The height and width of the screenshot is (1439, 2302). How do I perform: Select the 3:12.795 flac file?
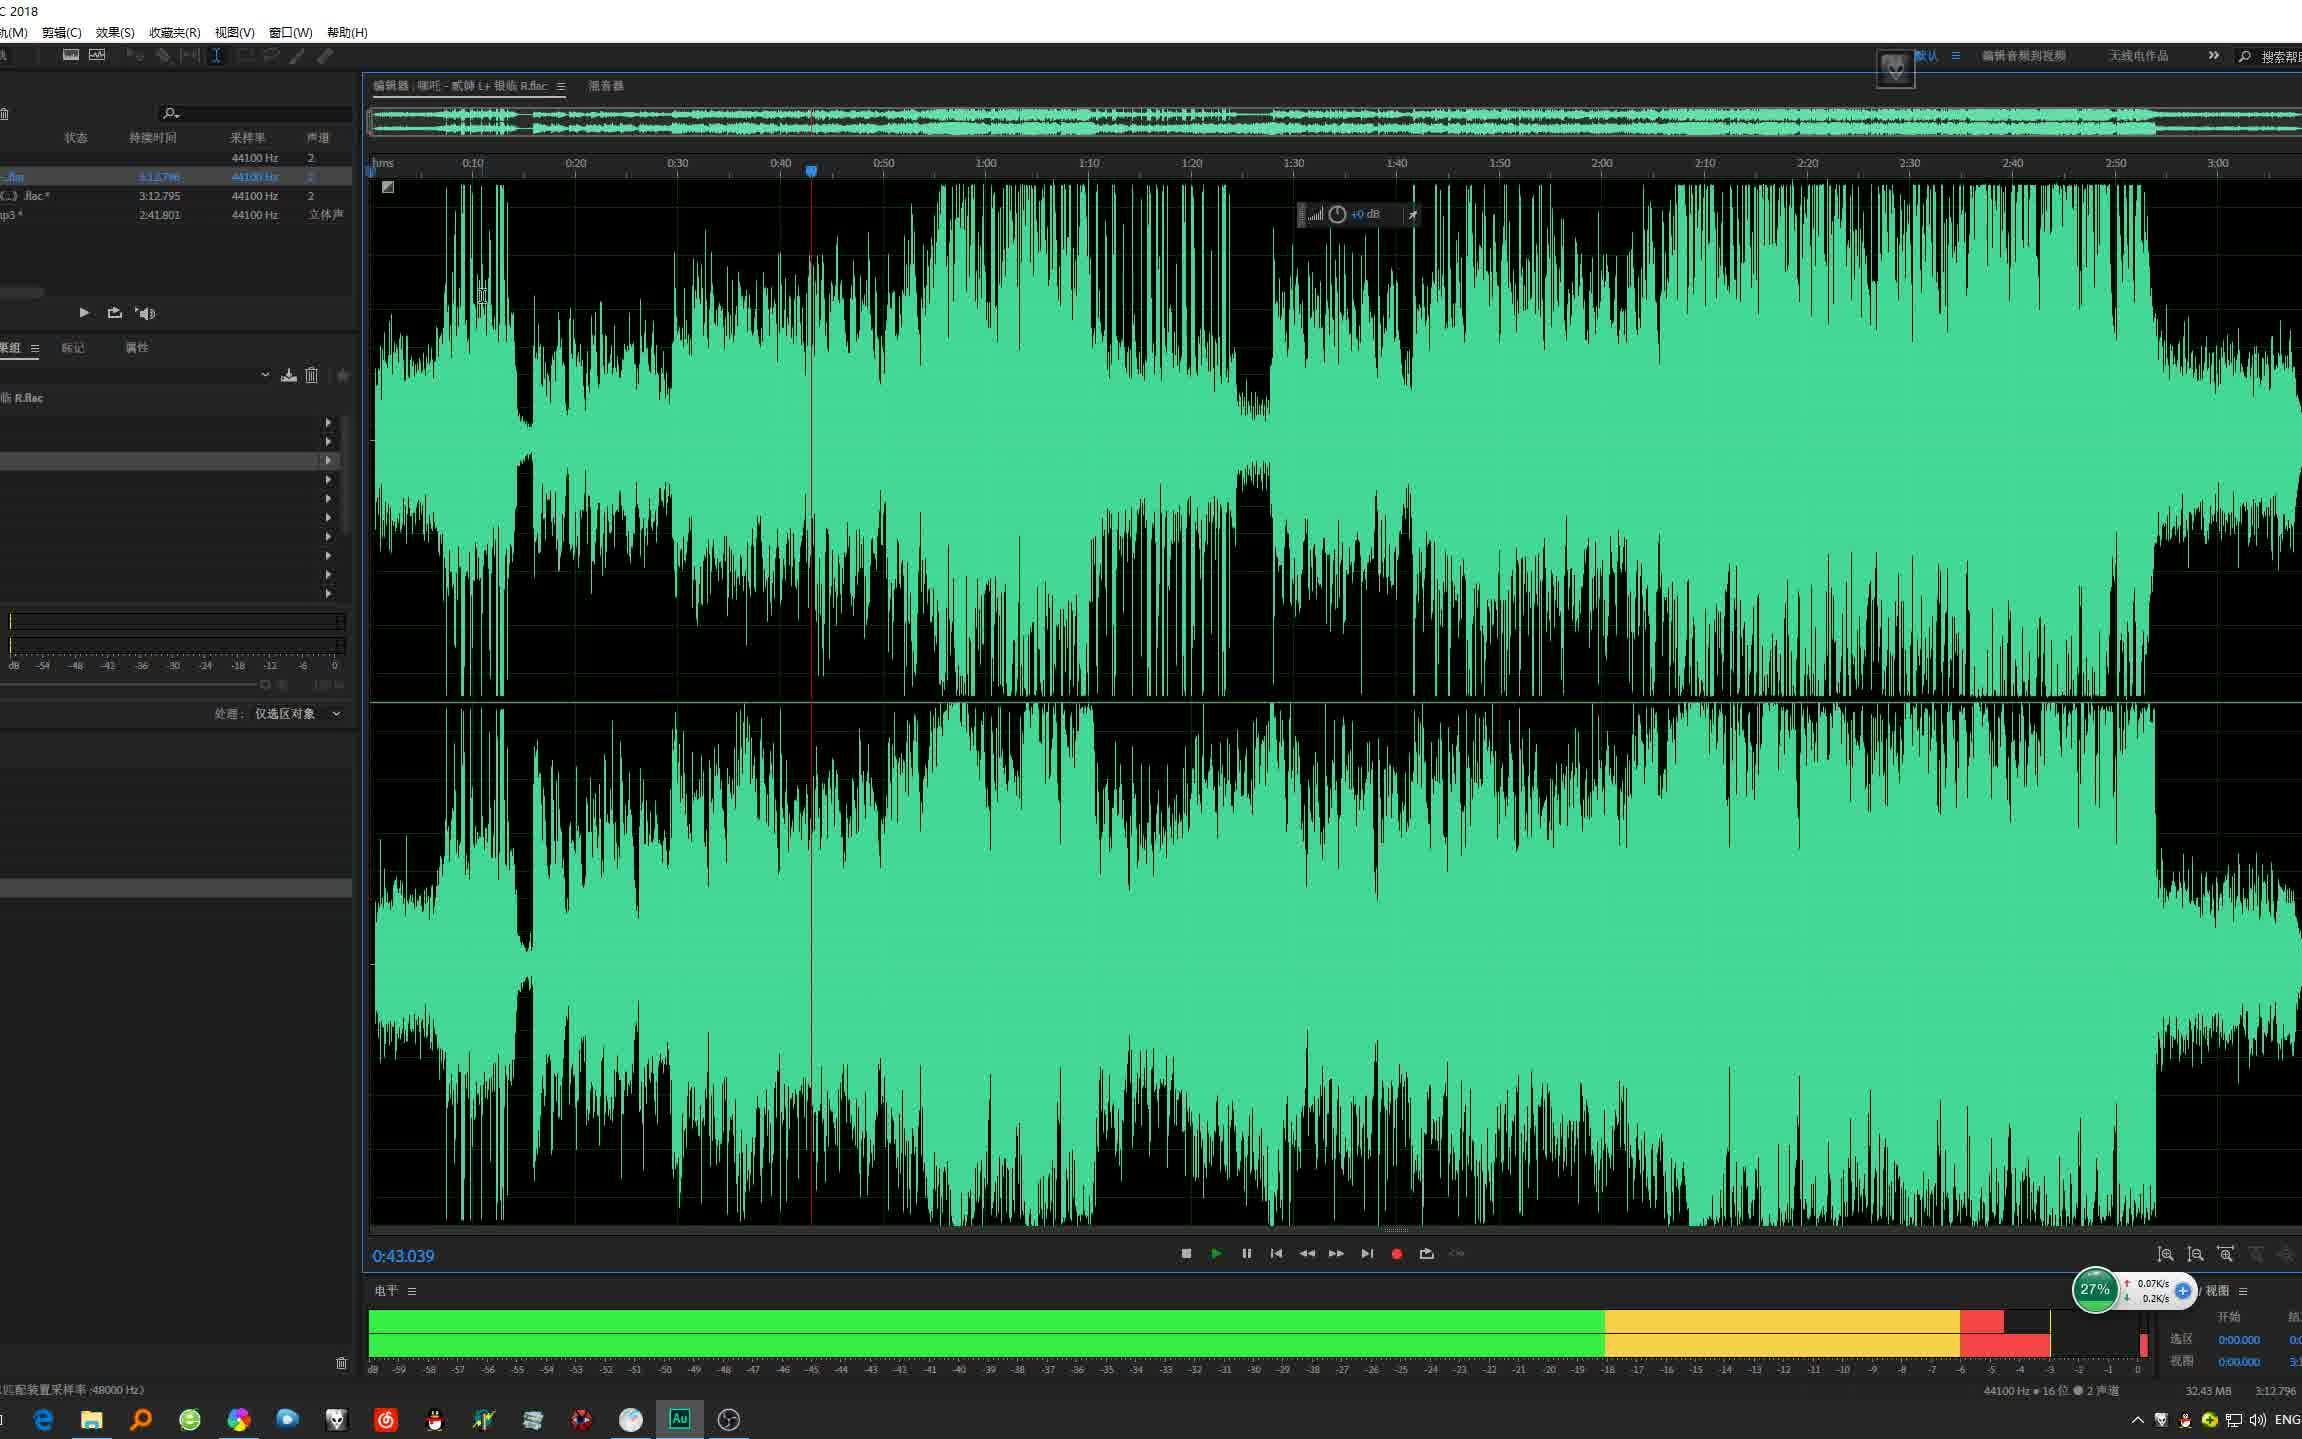160,196
